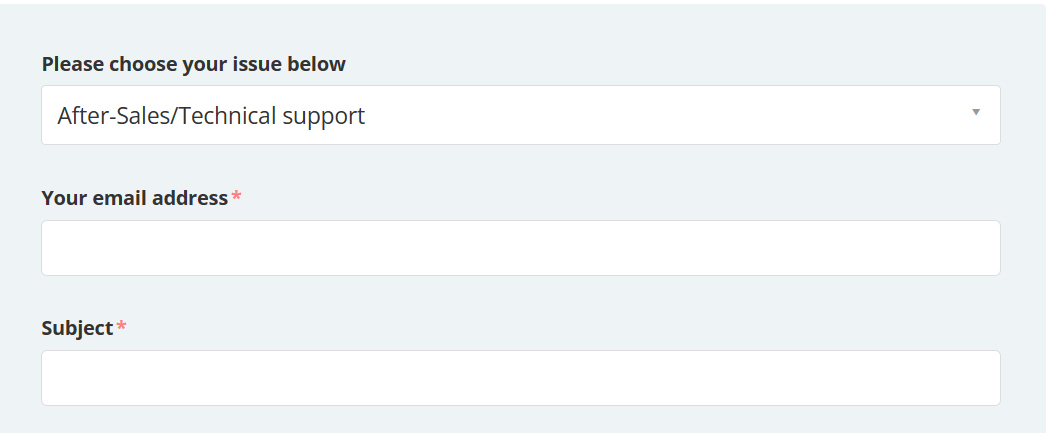Click the red required asterisk next to Subject
This screenshot has height=433, width=1051.
121,328
